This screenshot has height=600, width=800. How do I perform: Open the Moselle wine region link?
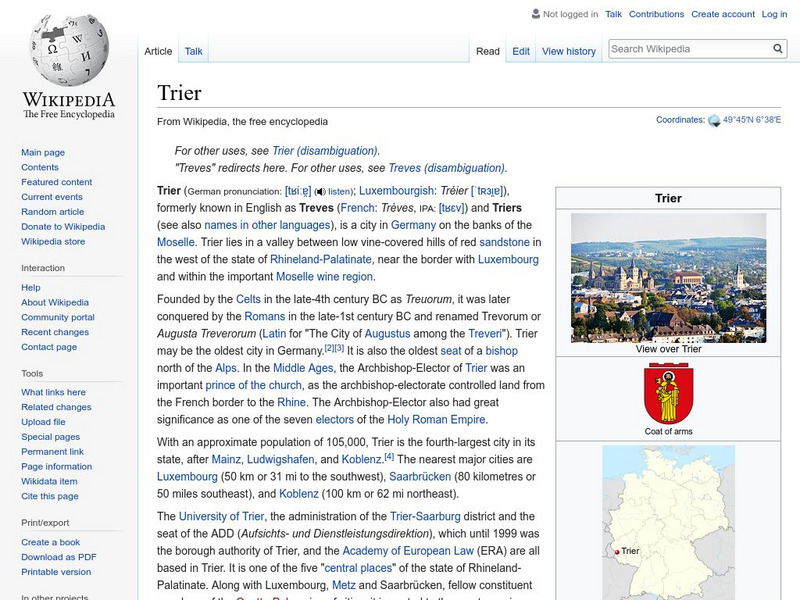click(324, 277)
